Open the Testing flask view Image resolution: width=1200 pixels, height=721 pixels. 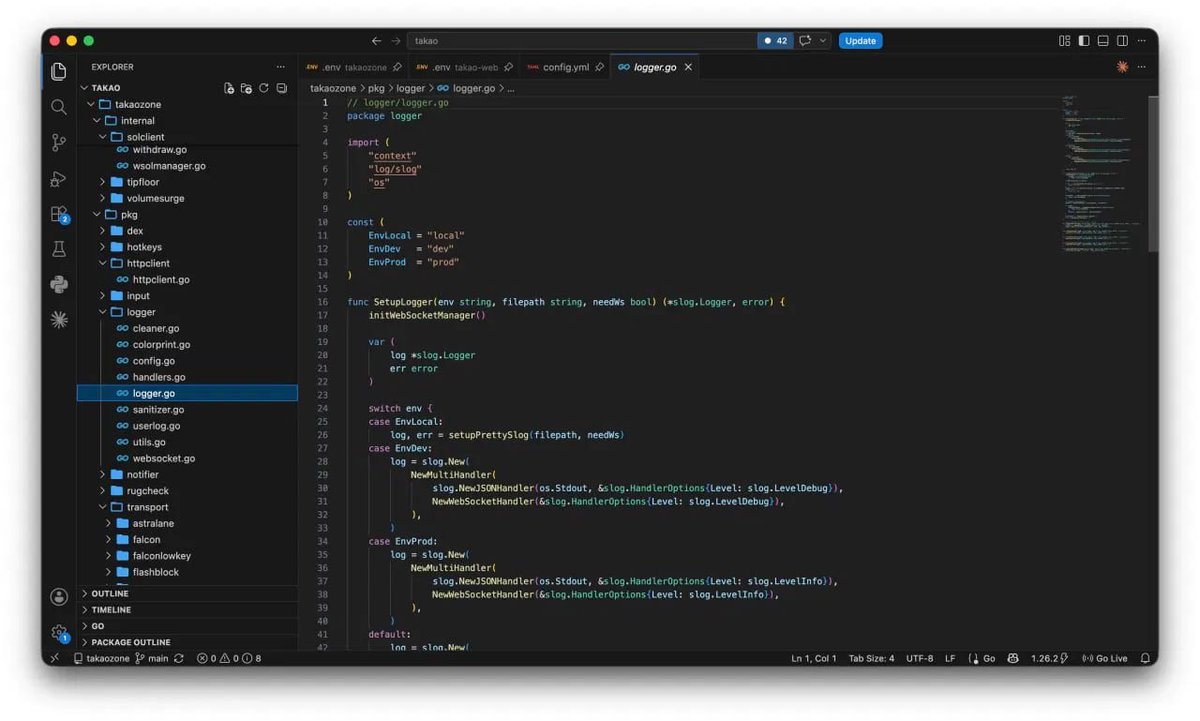[59, 249]
